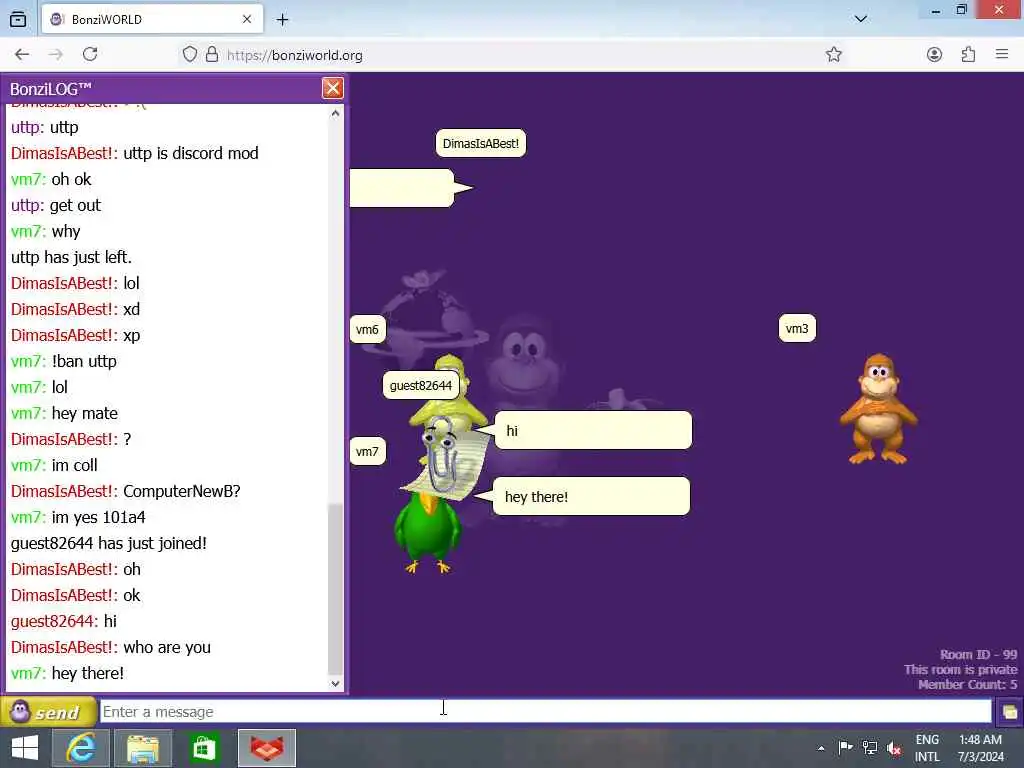Screen dimensions: 1024x768
Task: Bookmark this page with the star icon
Action: point(833,55)
